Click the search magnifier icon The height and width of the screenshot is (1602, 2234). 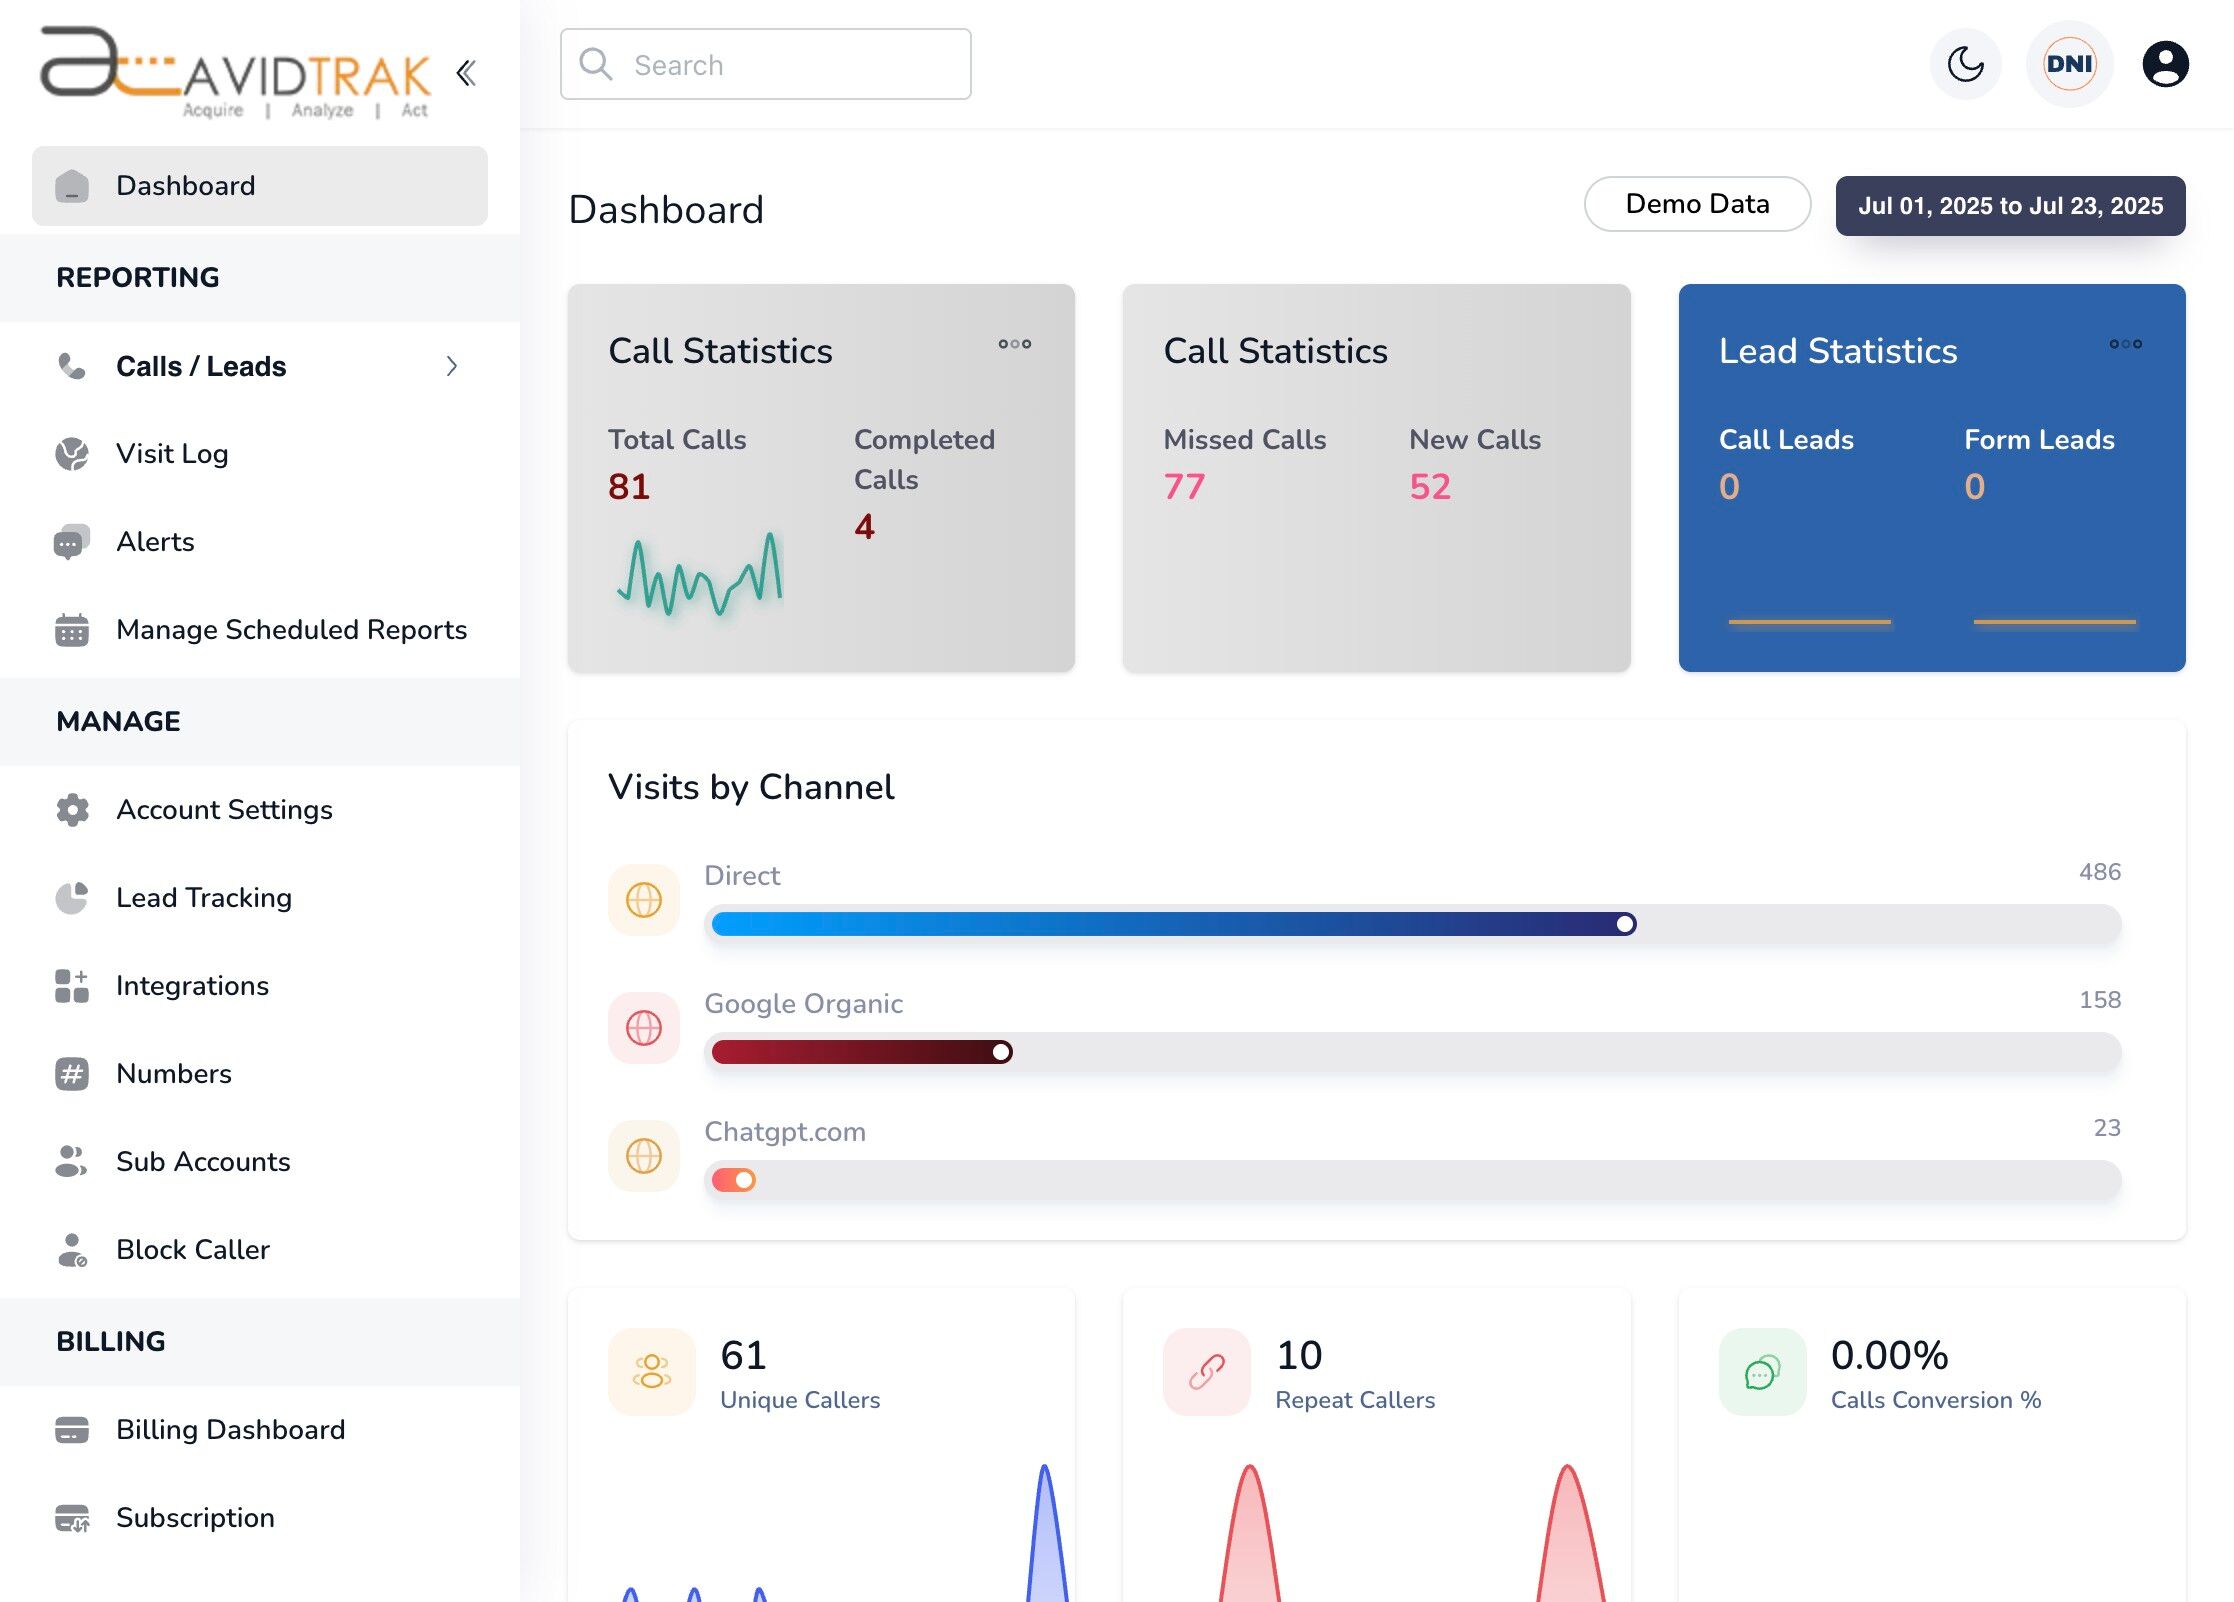597,63
